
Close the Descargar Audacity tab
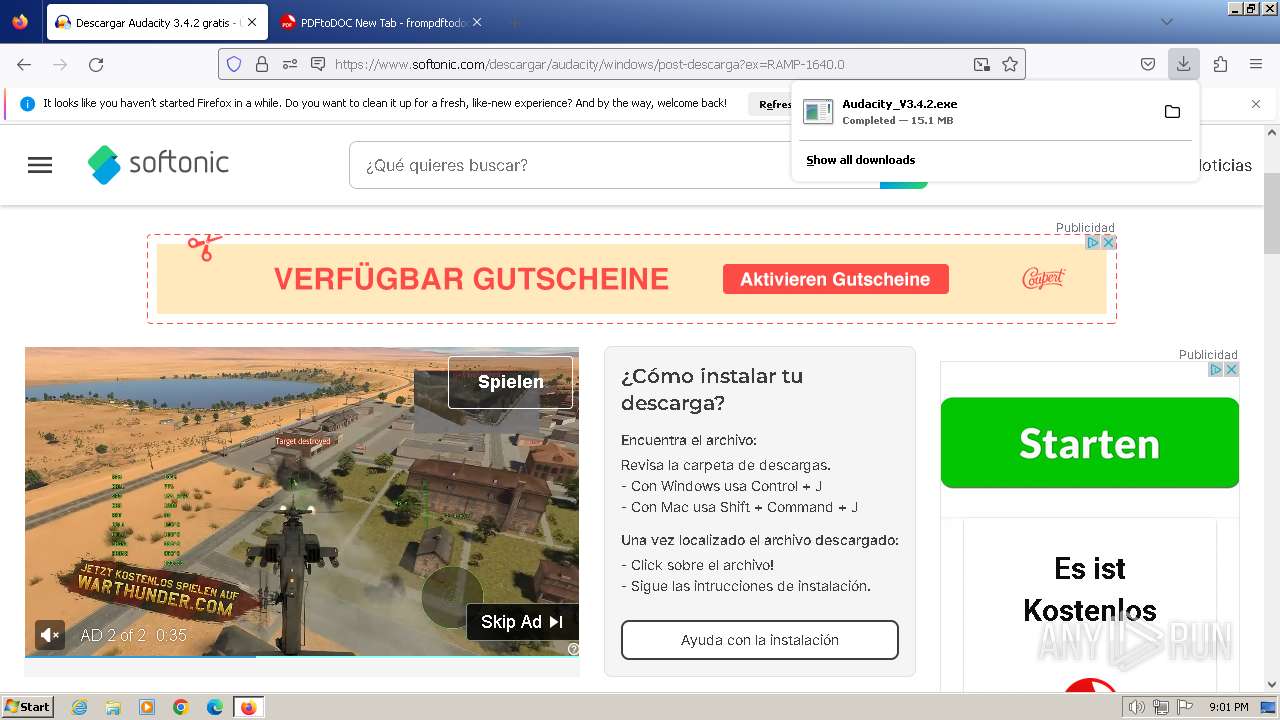pyautogui.click(x=251, y=22)
